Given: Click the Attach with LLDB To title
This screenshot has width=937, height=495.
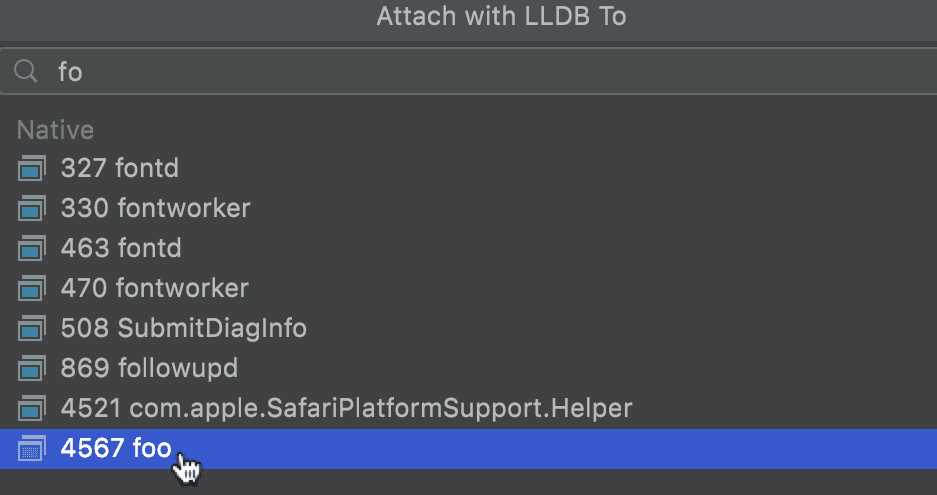Looking at the screenshot, I should [x=501, y=17].
